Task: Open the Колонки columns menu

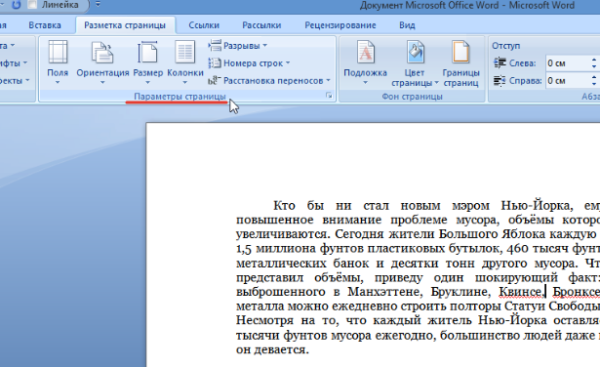Action: pos(185,62)
